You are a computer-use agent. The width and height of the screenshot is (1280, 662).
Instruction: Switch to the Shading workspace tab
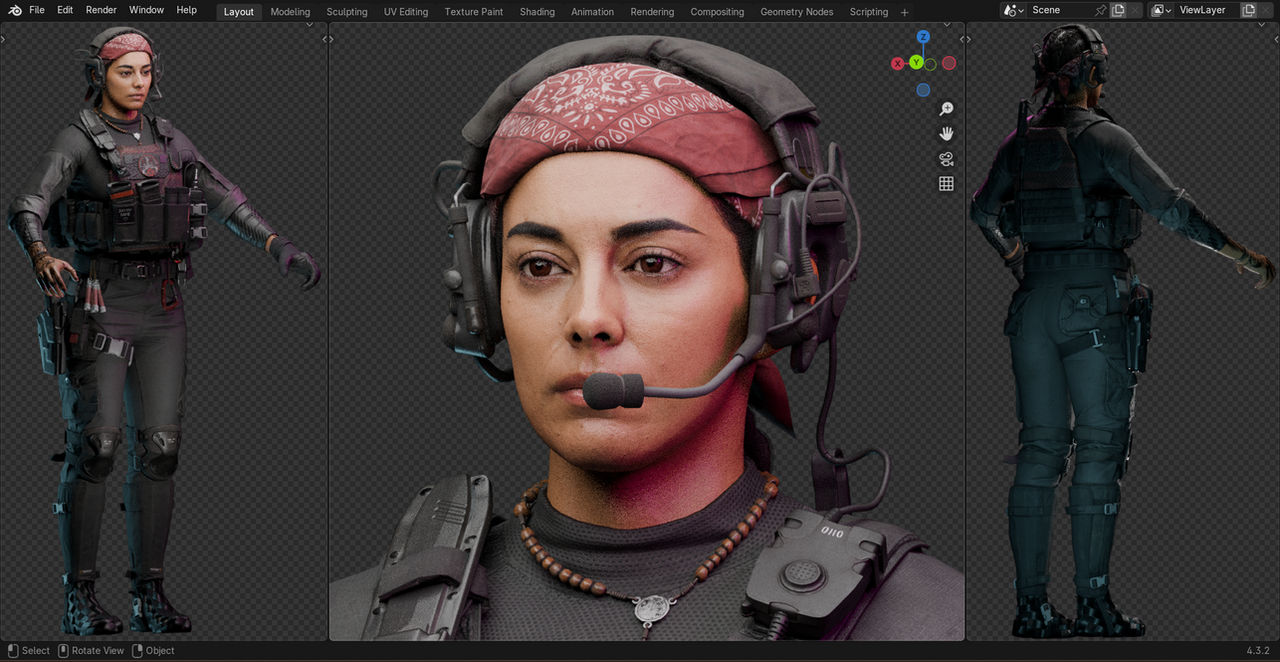tap(537, 12)
